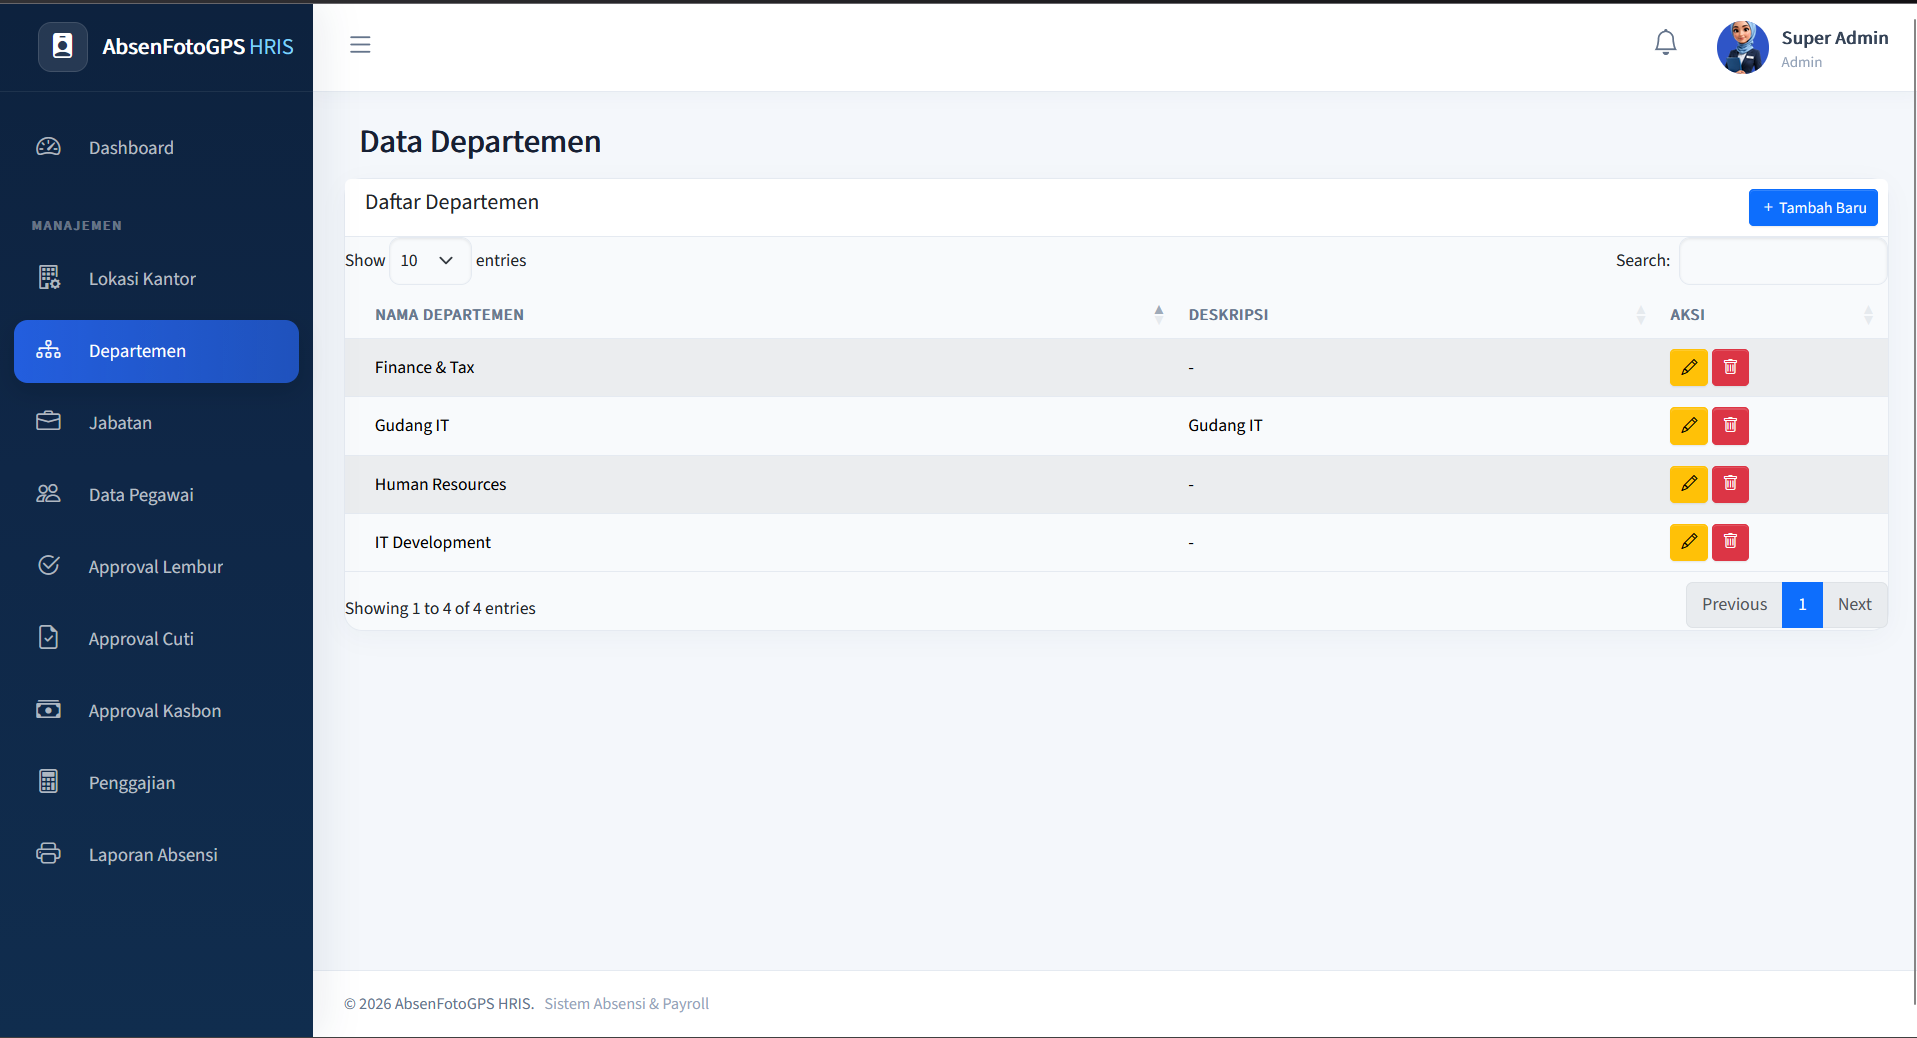Open Laporan Absensi report page

coord(156,855)
